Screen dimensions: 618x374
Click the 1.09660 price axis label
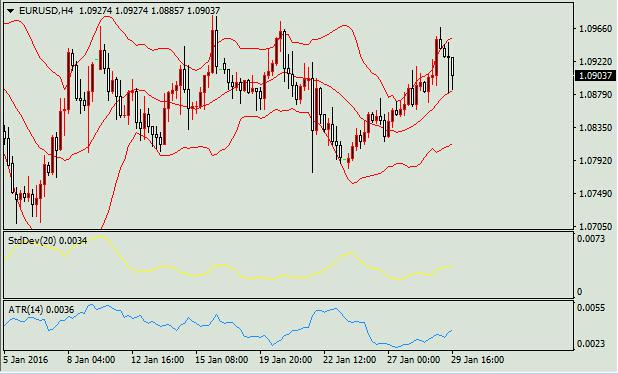click(596, 29)
